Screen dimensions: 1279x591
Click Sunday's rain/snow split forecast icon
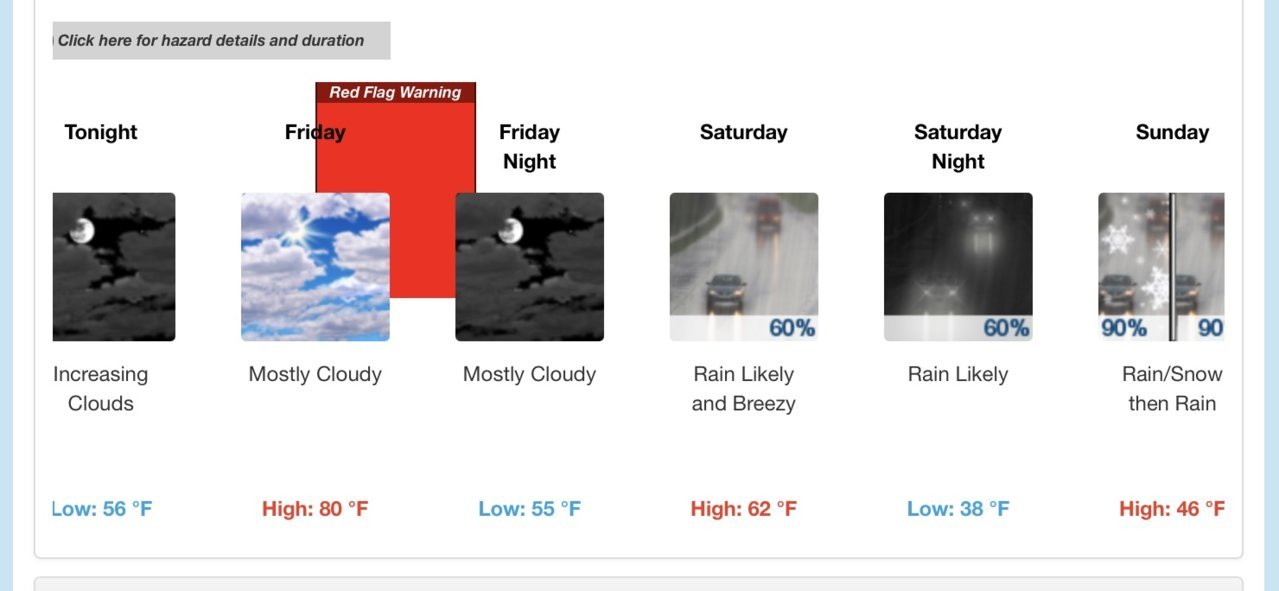(x=1161, y=267)
